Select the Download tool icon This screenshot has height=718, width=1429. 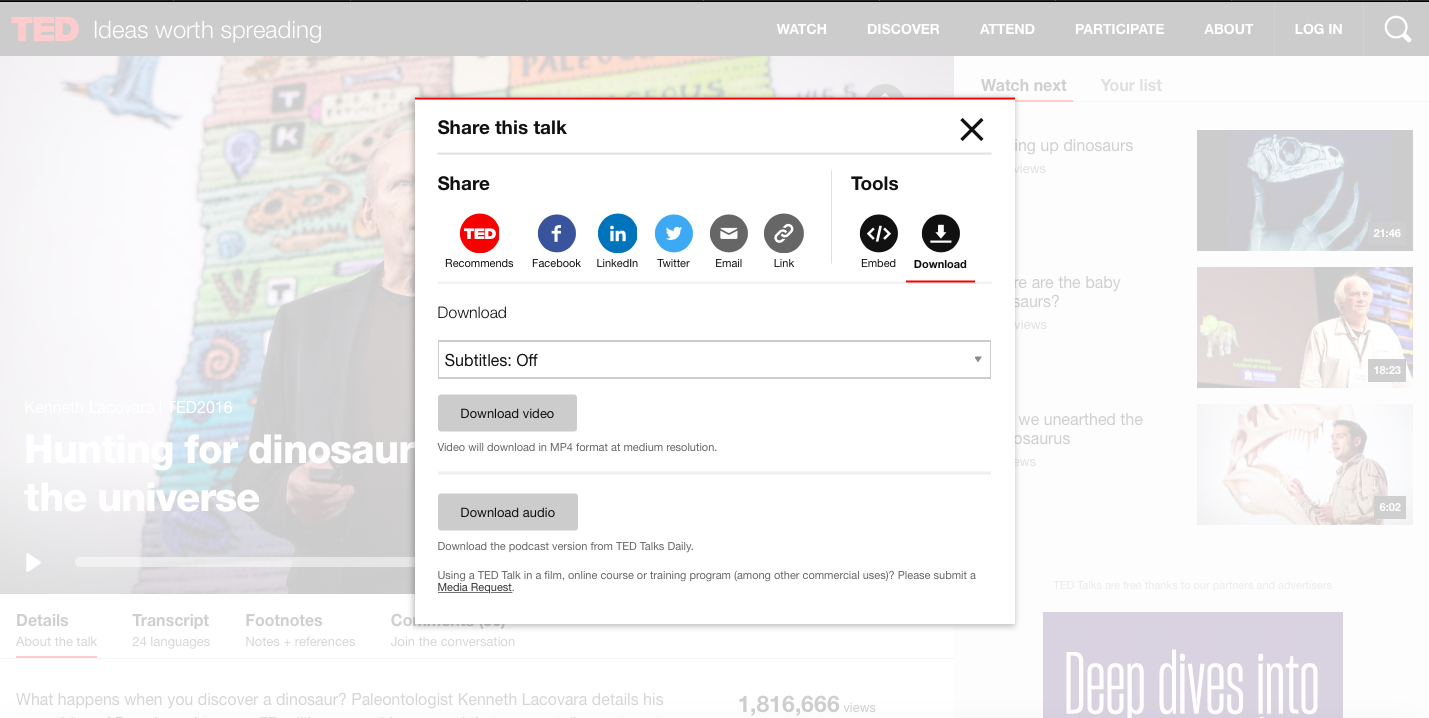point(940,234)
